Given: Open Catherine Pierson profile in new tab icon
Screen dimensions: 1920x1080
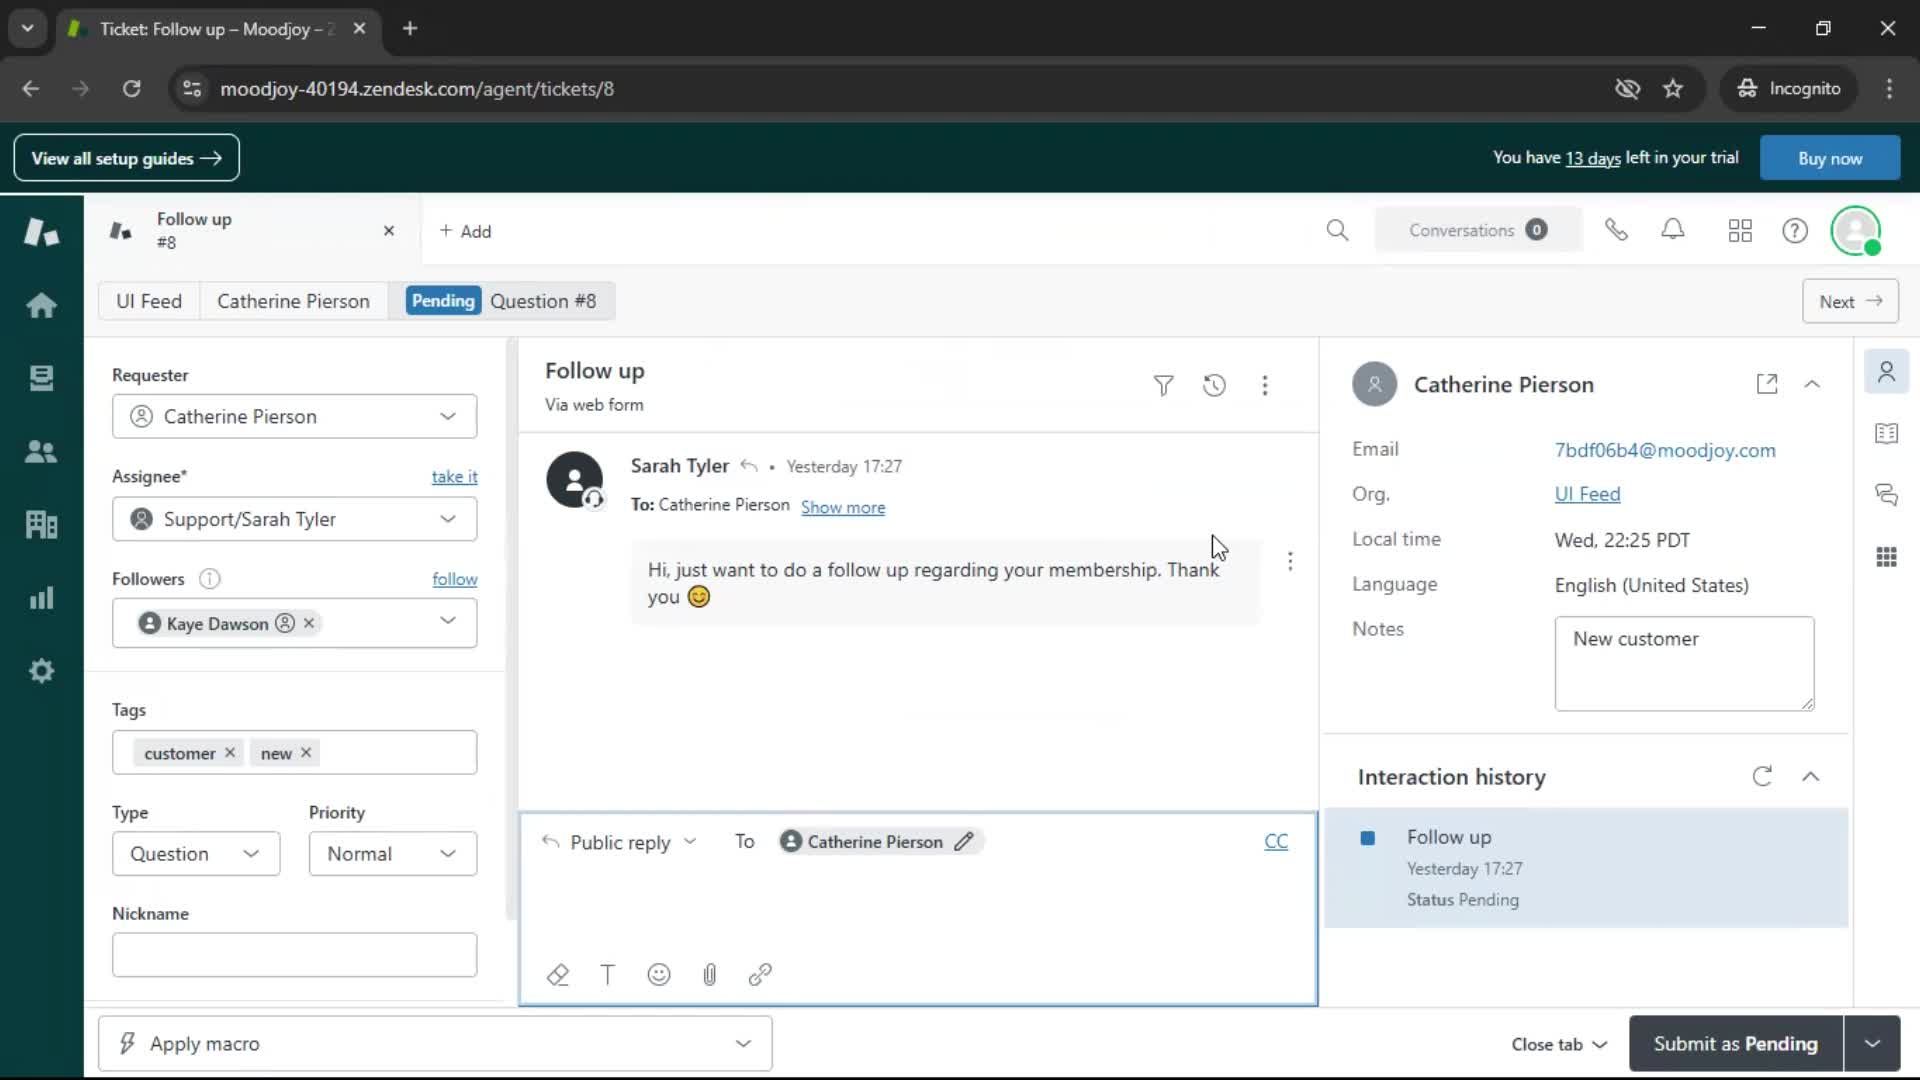Looking at the screenshot, I should coord(1767,384).
